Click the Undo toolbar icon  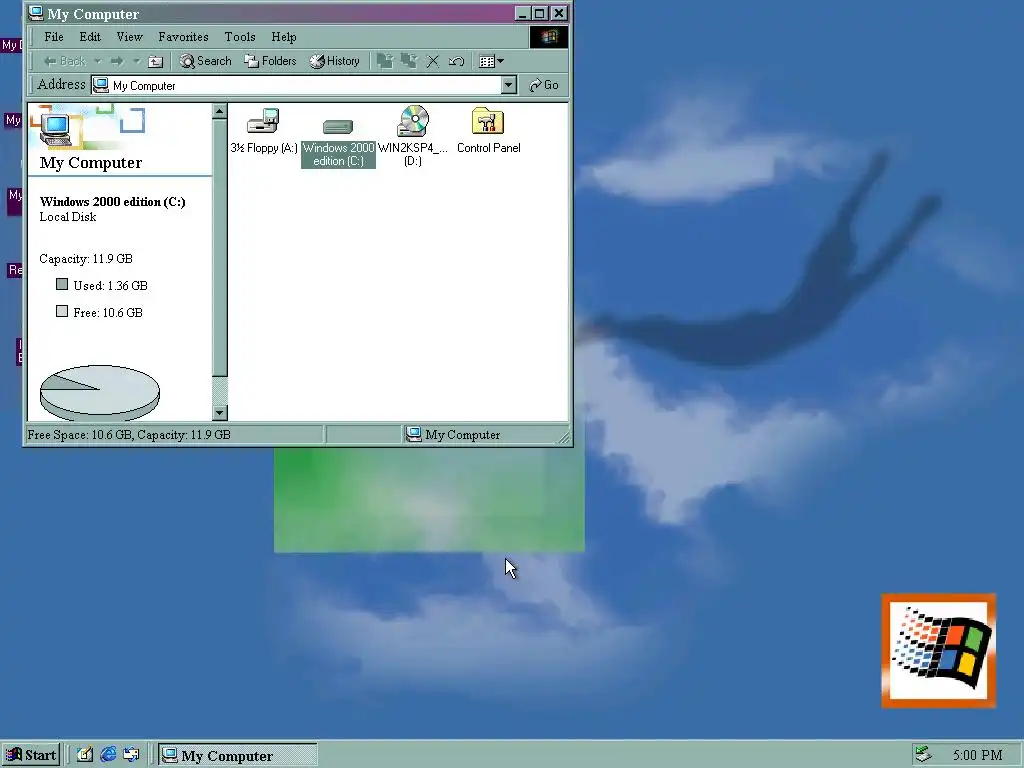click(456, 61)
